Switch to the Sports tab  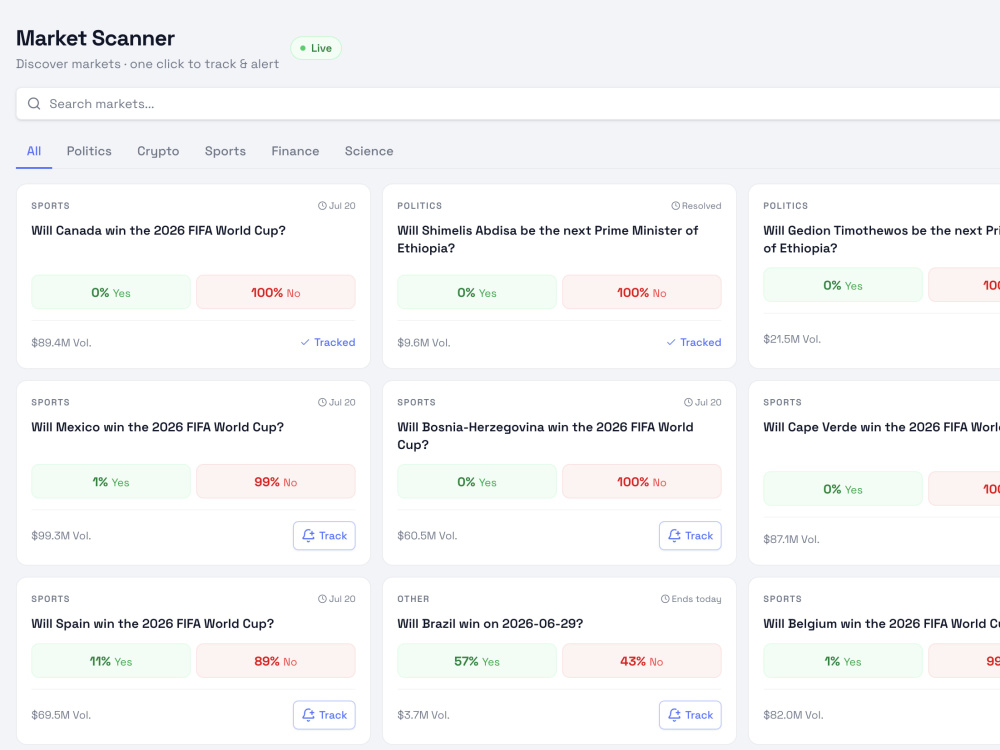225,151
